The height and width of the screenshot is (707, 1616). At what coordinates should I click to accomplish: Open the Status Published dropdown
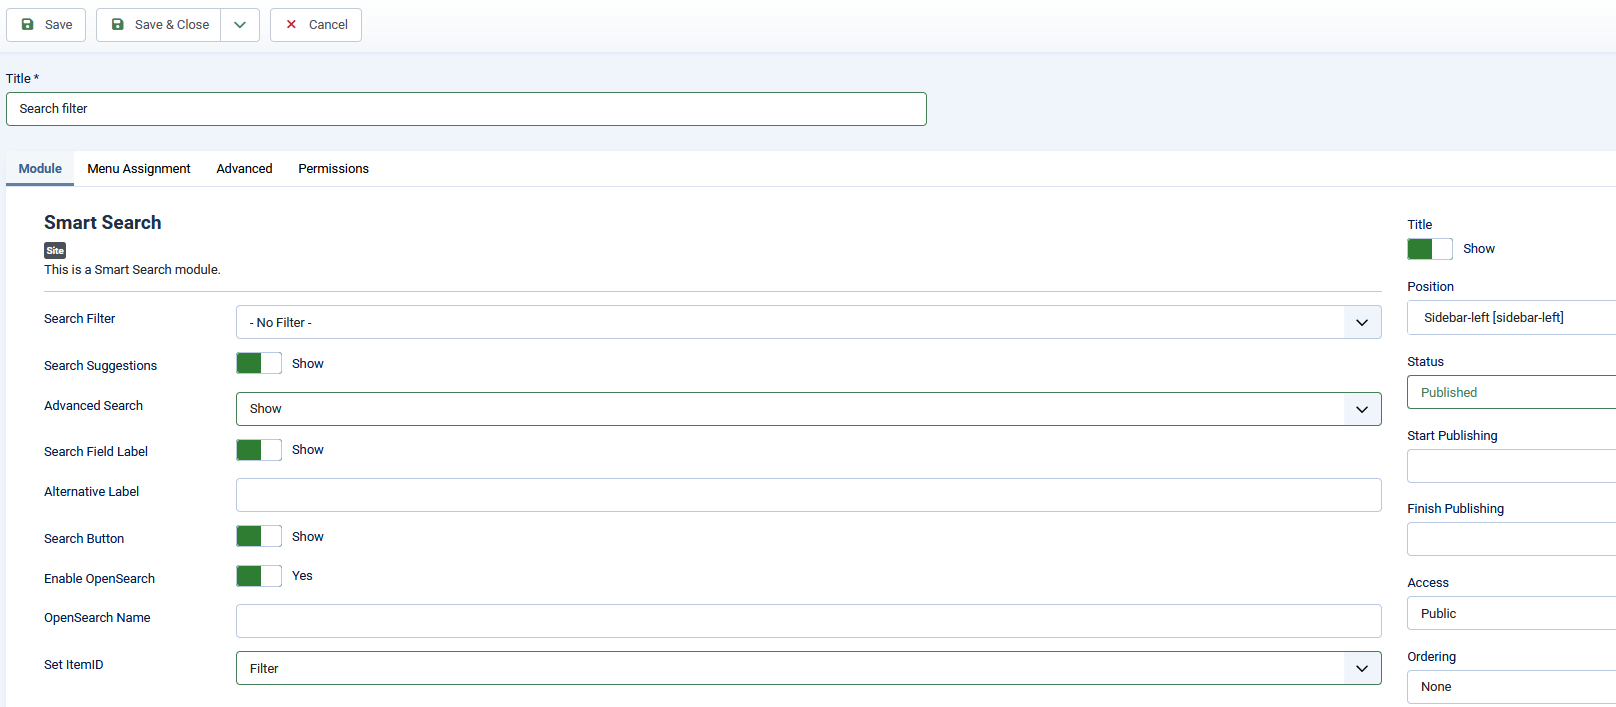[x=1510, y=392]
